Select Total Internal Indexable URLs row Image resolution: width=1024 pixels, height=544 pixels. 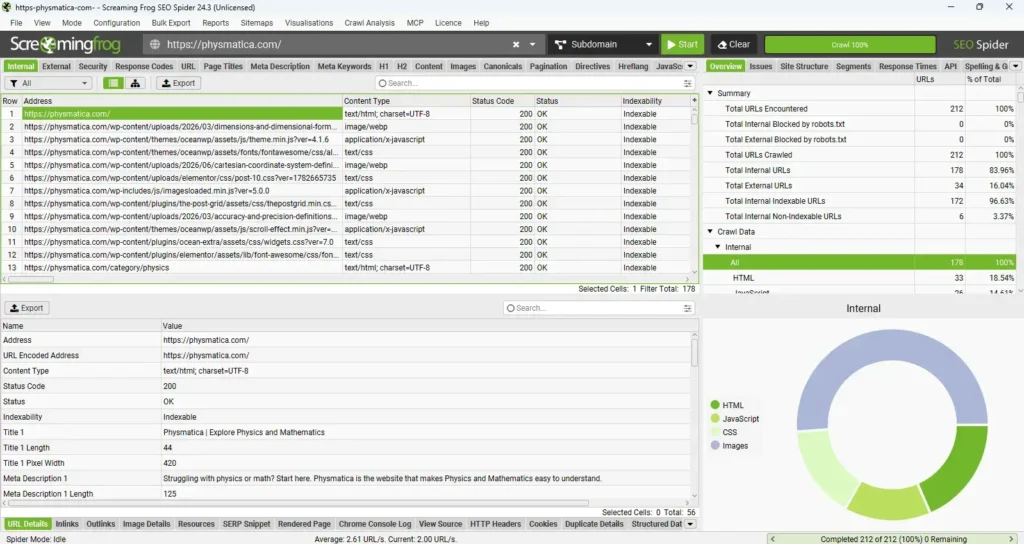[x=859, y=201]
